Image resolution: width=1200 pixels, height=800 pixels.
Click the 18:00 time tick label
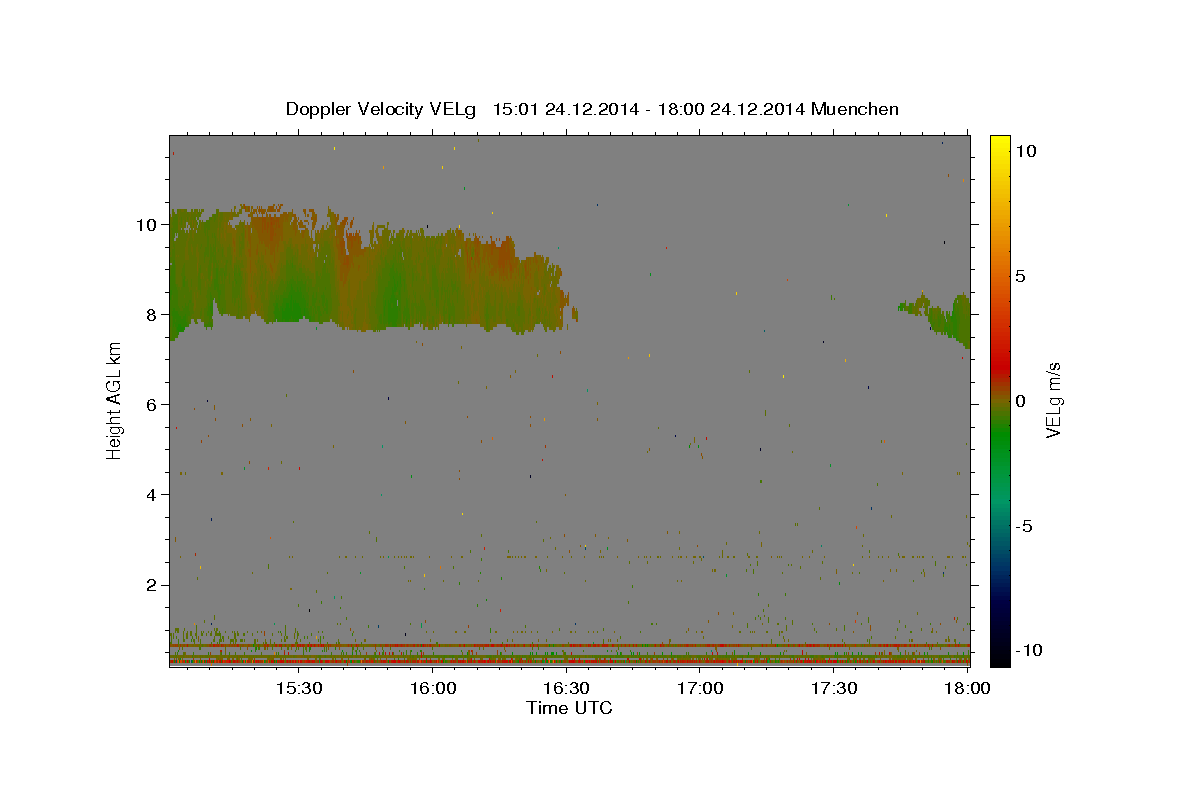(x=967, y=688)
